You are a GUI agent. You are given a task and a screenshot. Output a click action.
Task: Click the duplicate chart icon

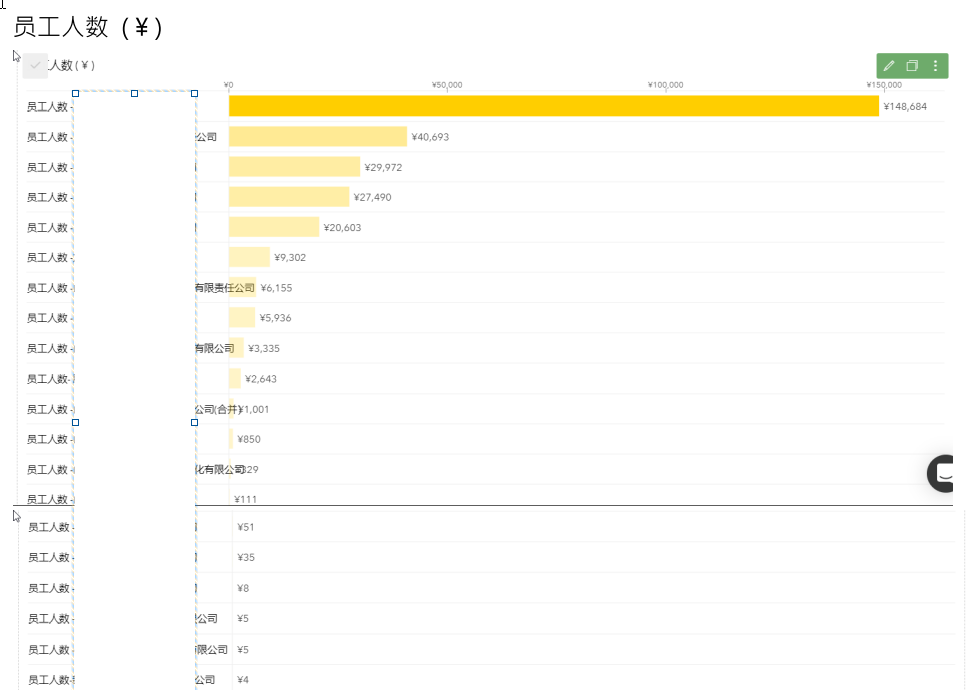(912, 66)
